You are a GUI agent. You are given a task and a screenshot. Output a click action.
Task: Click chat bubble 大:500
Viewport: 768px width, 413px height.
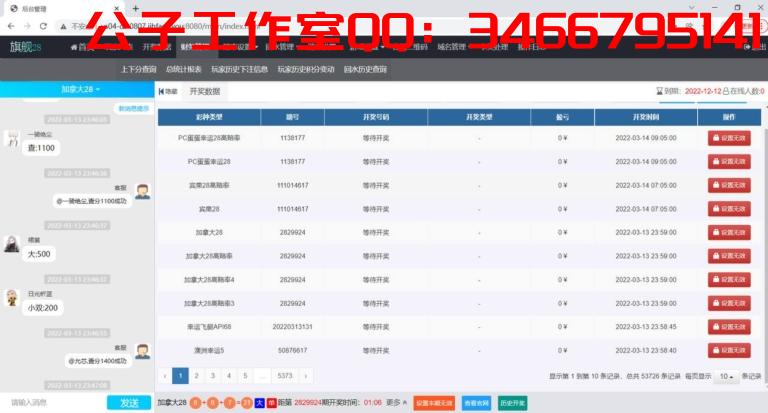39,254
